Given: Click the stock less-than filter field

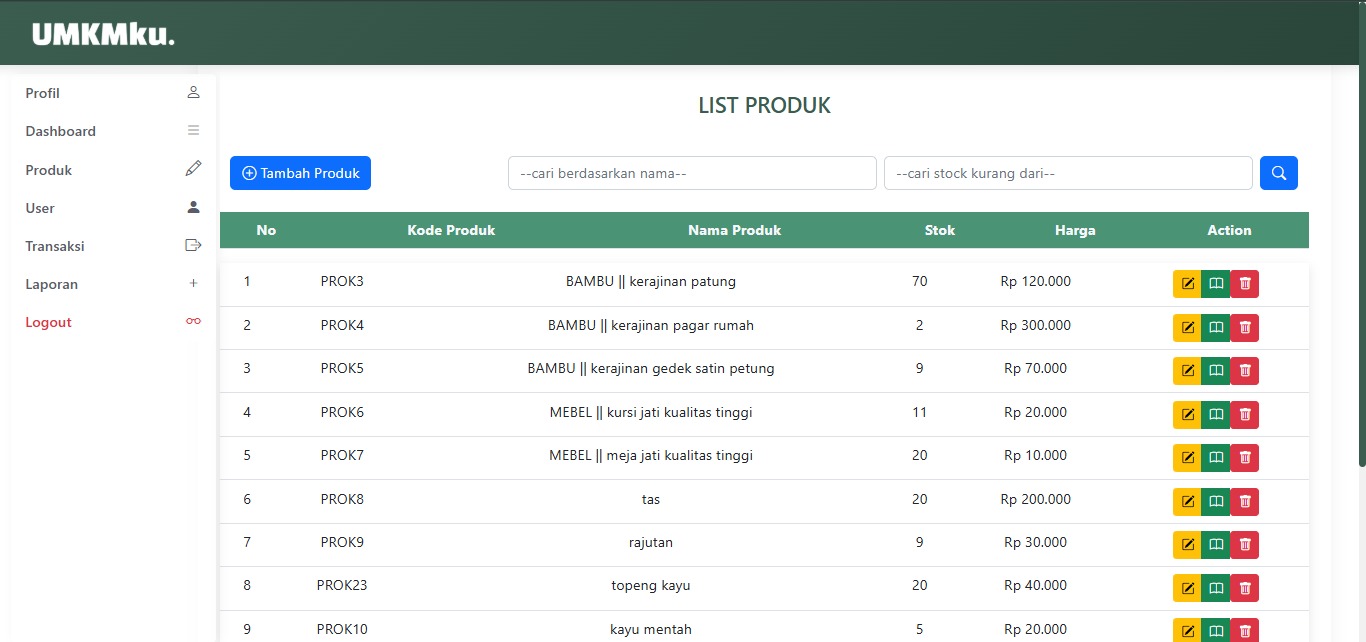Looking at the screenshot, I should click(x=1068, y=173).
